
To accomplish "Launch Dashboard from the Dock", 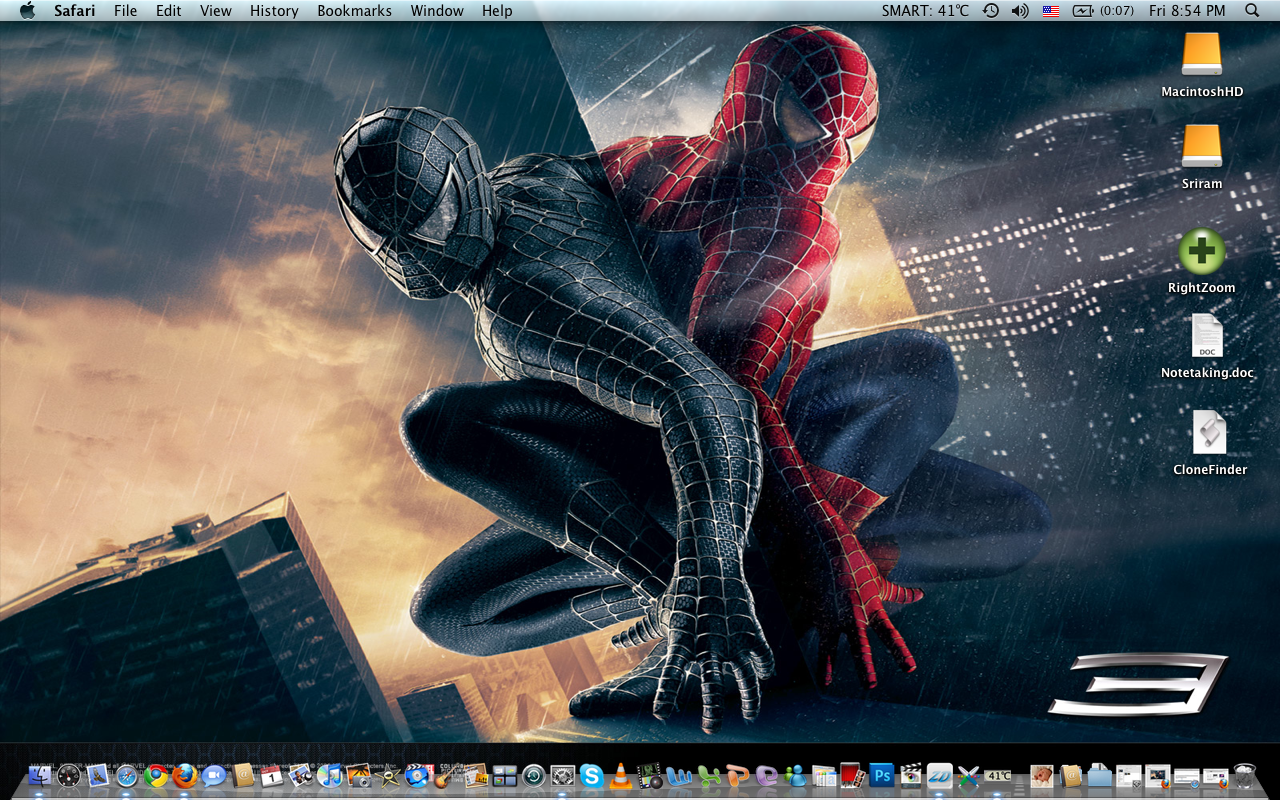I will pyautogui.click(x=69, y=775).
